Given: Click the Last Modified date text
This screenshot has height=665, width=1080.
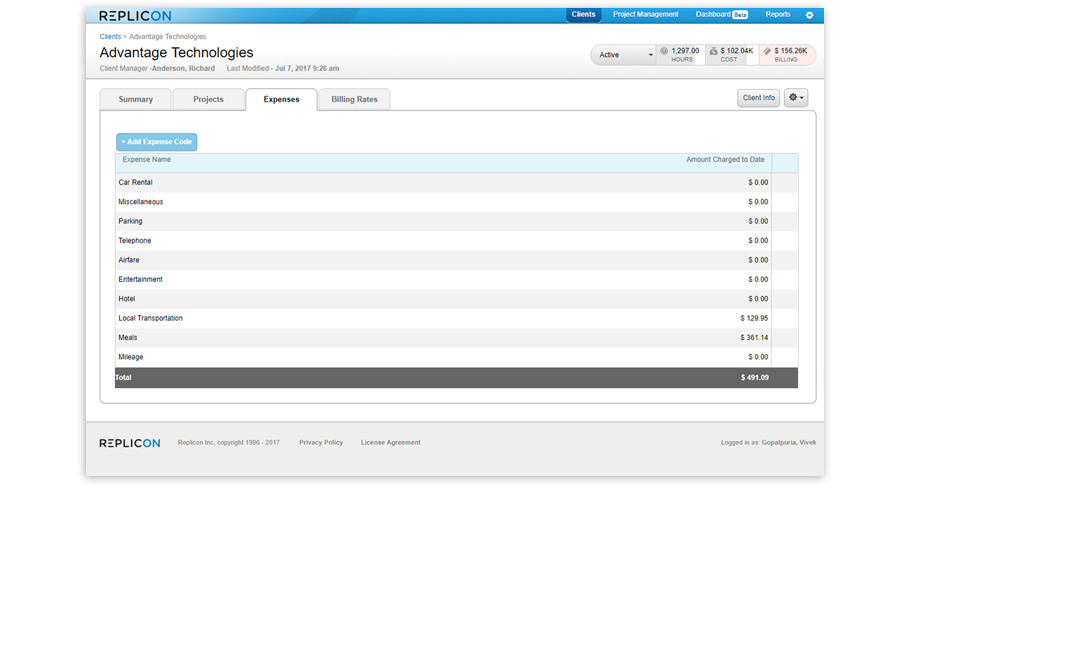Looking at the screenshot, I should click(282, 68).
